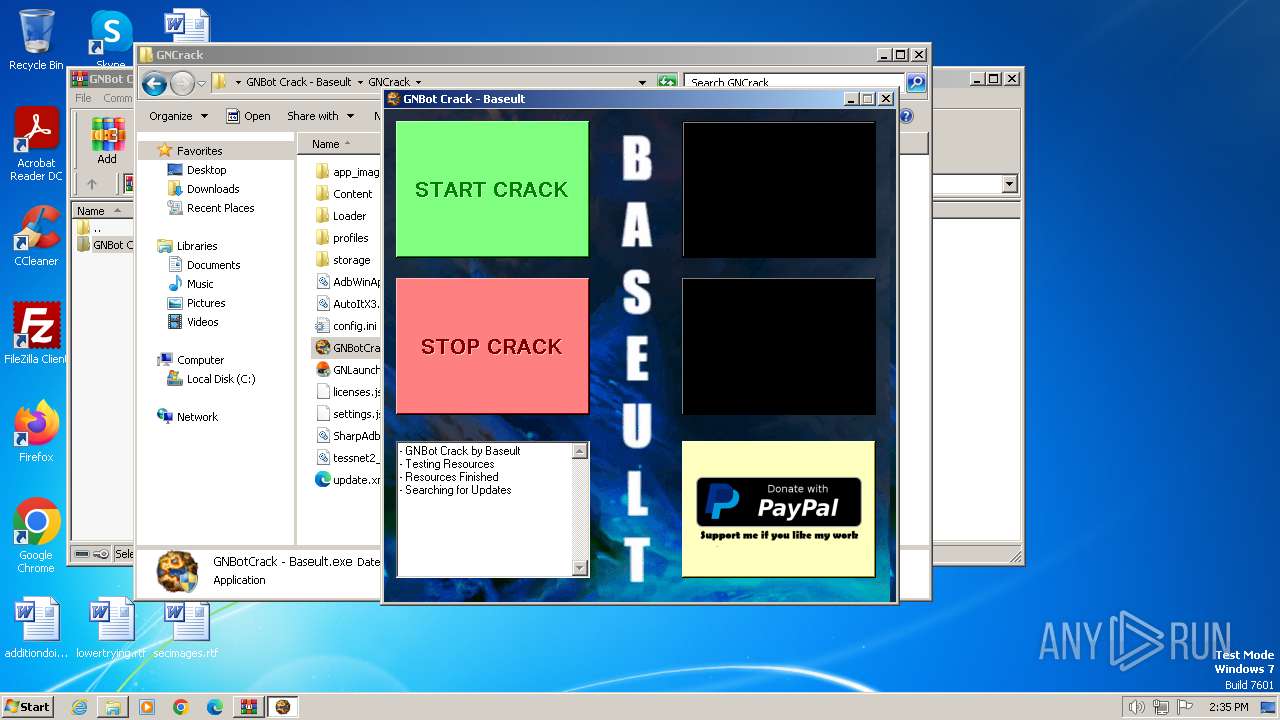Click Explorer forward navigation button

coord(182,83)
